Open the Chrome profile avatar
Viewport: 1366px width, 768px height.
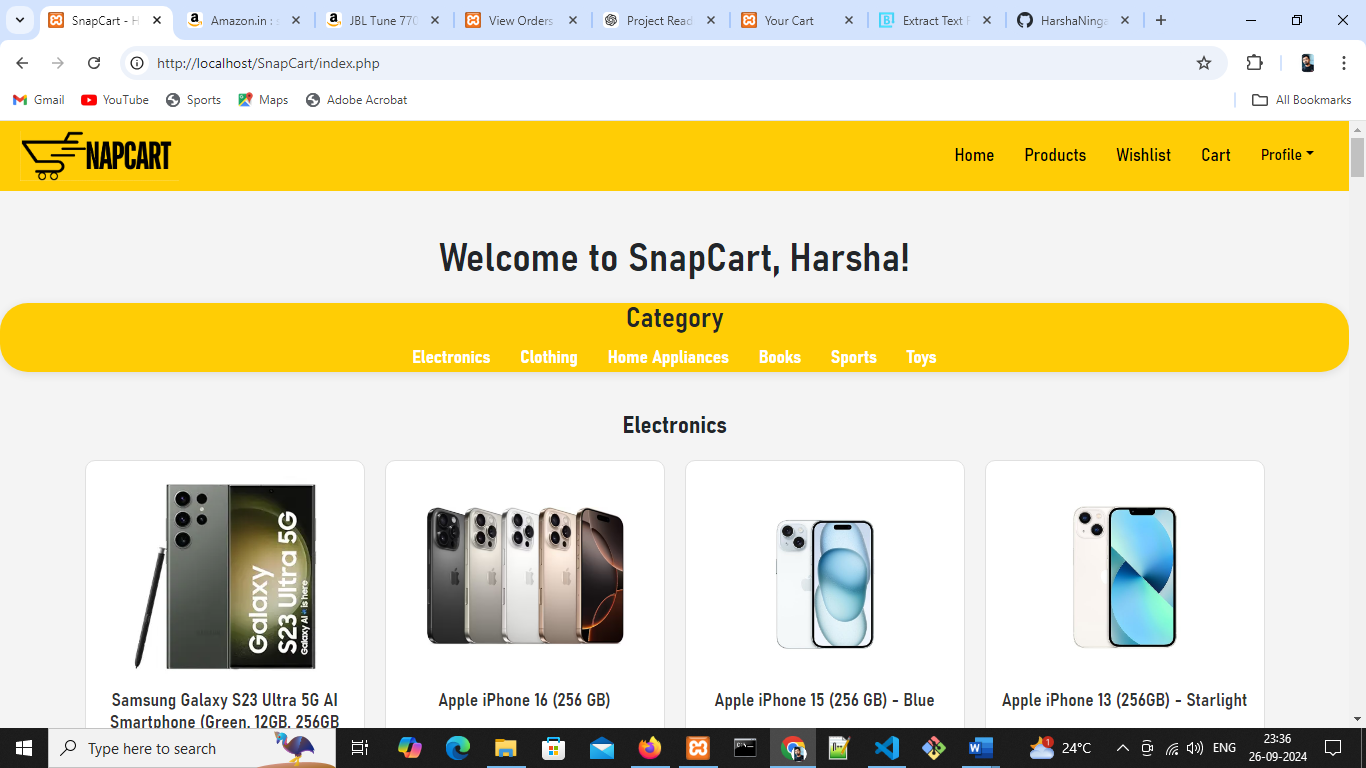pyautogui.click(x=1307, y=63)
